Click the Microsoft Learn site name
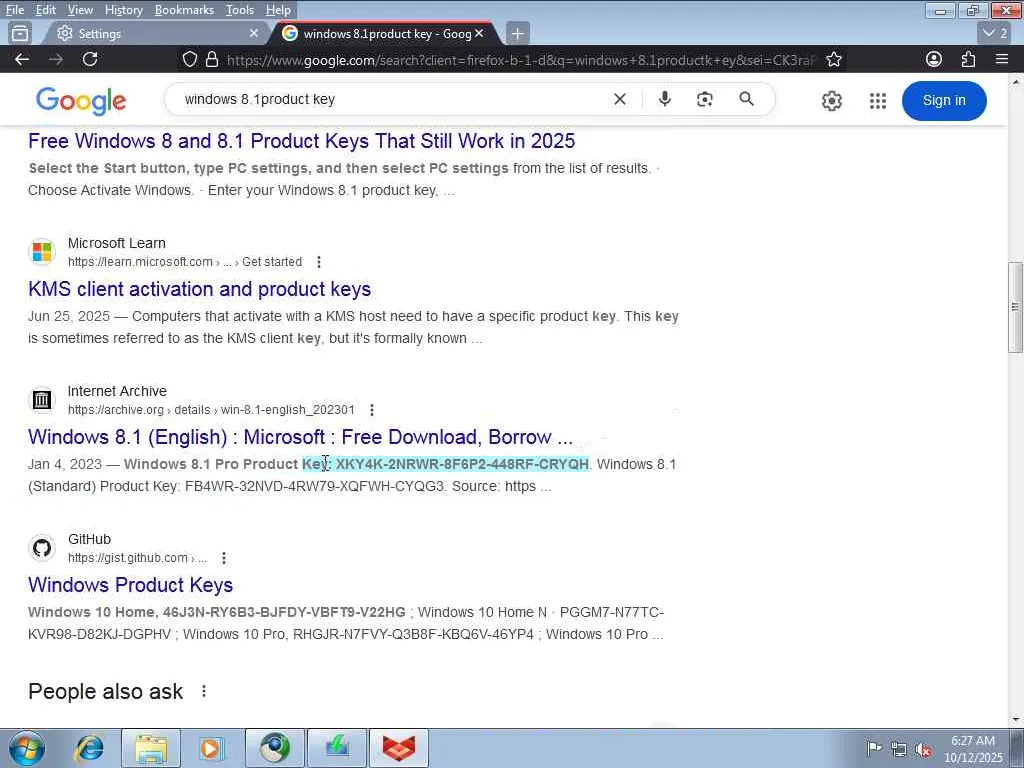The height and width of the screenshot is (768, 1024). point(117,243)
